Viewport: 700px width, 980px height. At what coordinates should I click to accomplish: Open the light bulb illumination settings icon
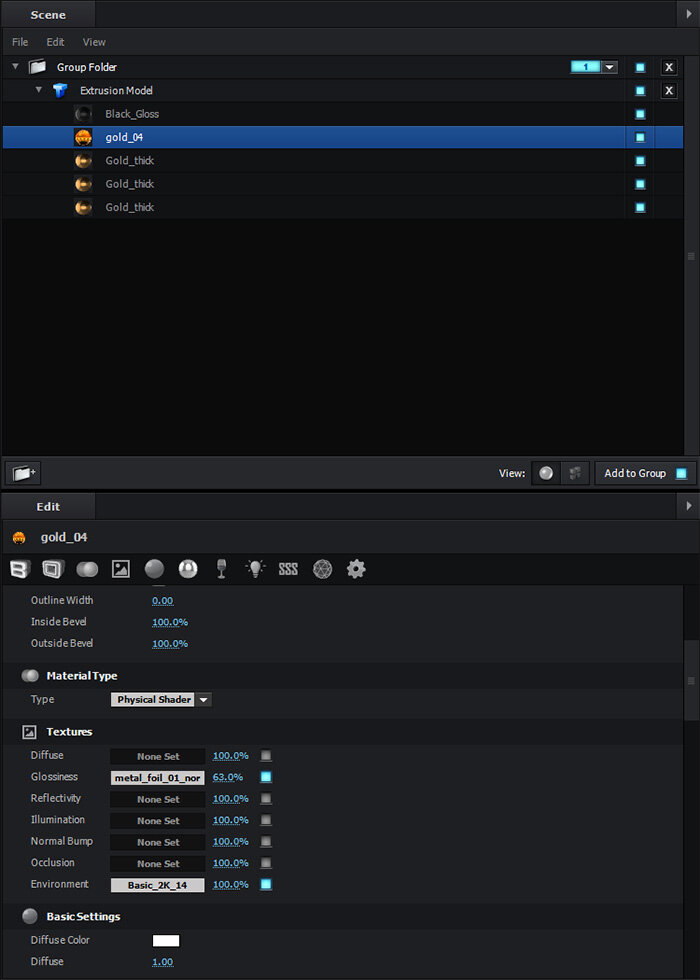[255, 569]
